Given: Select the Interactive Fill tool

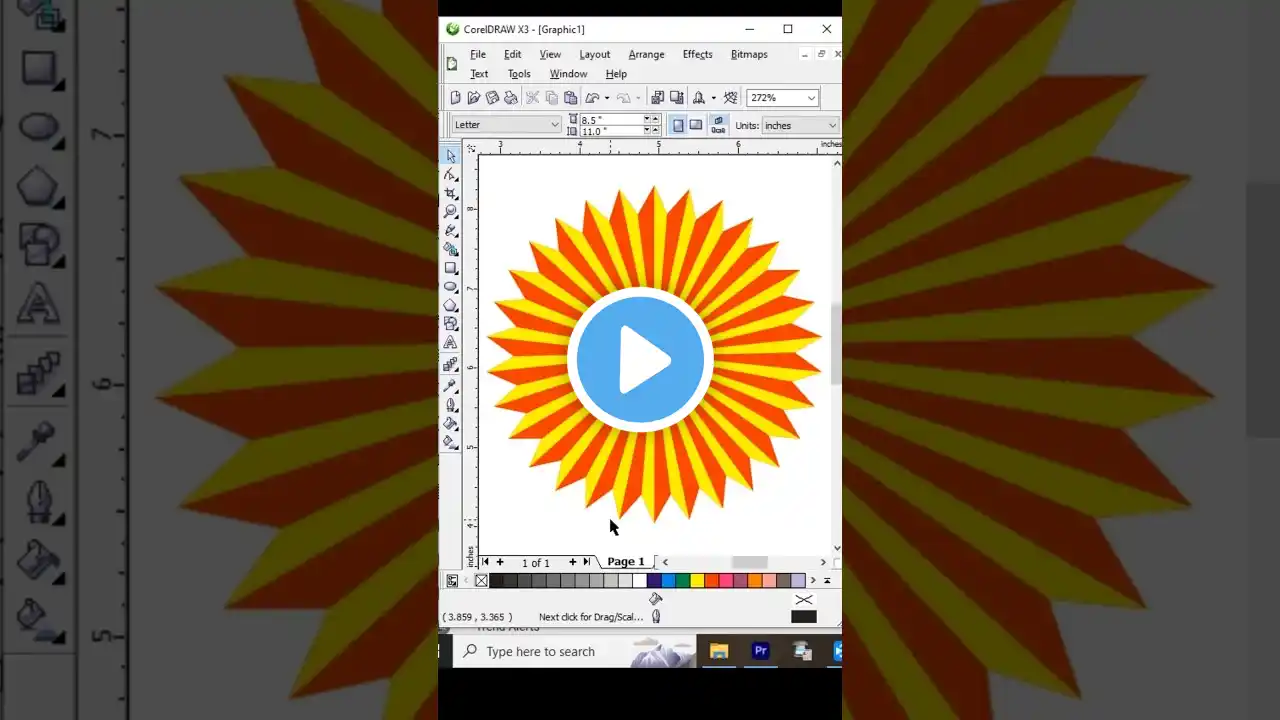Looking at the screenshot, I should 451,441.
